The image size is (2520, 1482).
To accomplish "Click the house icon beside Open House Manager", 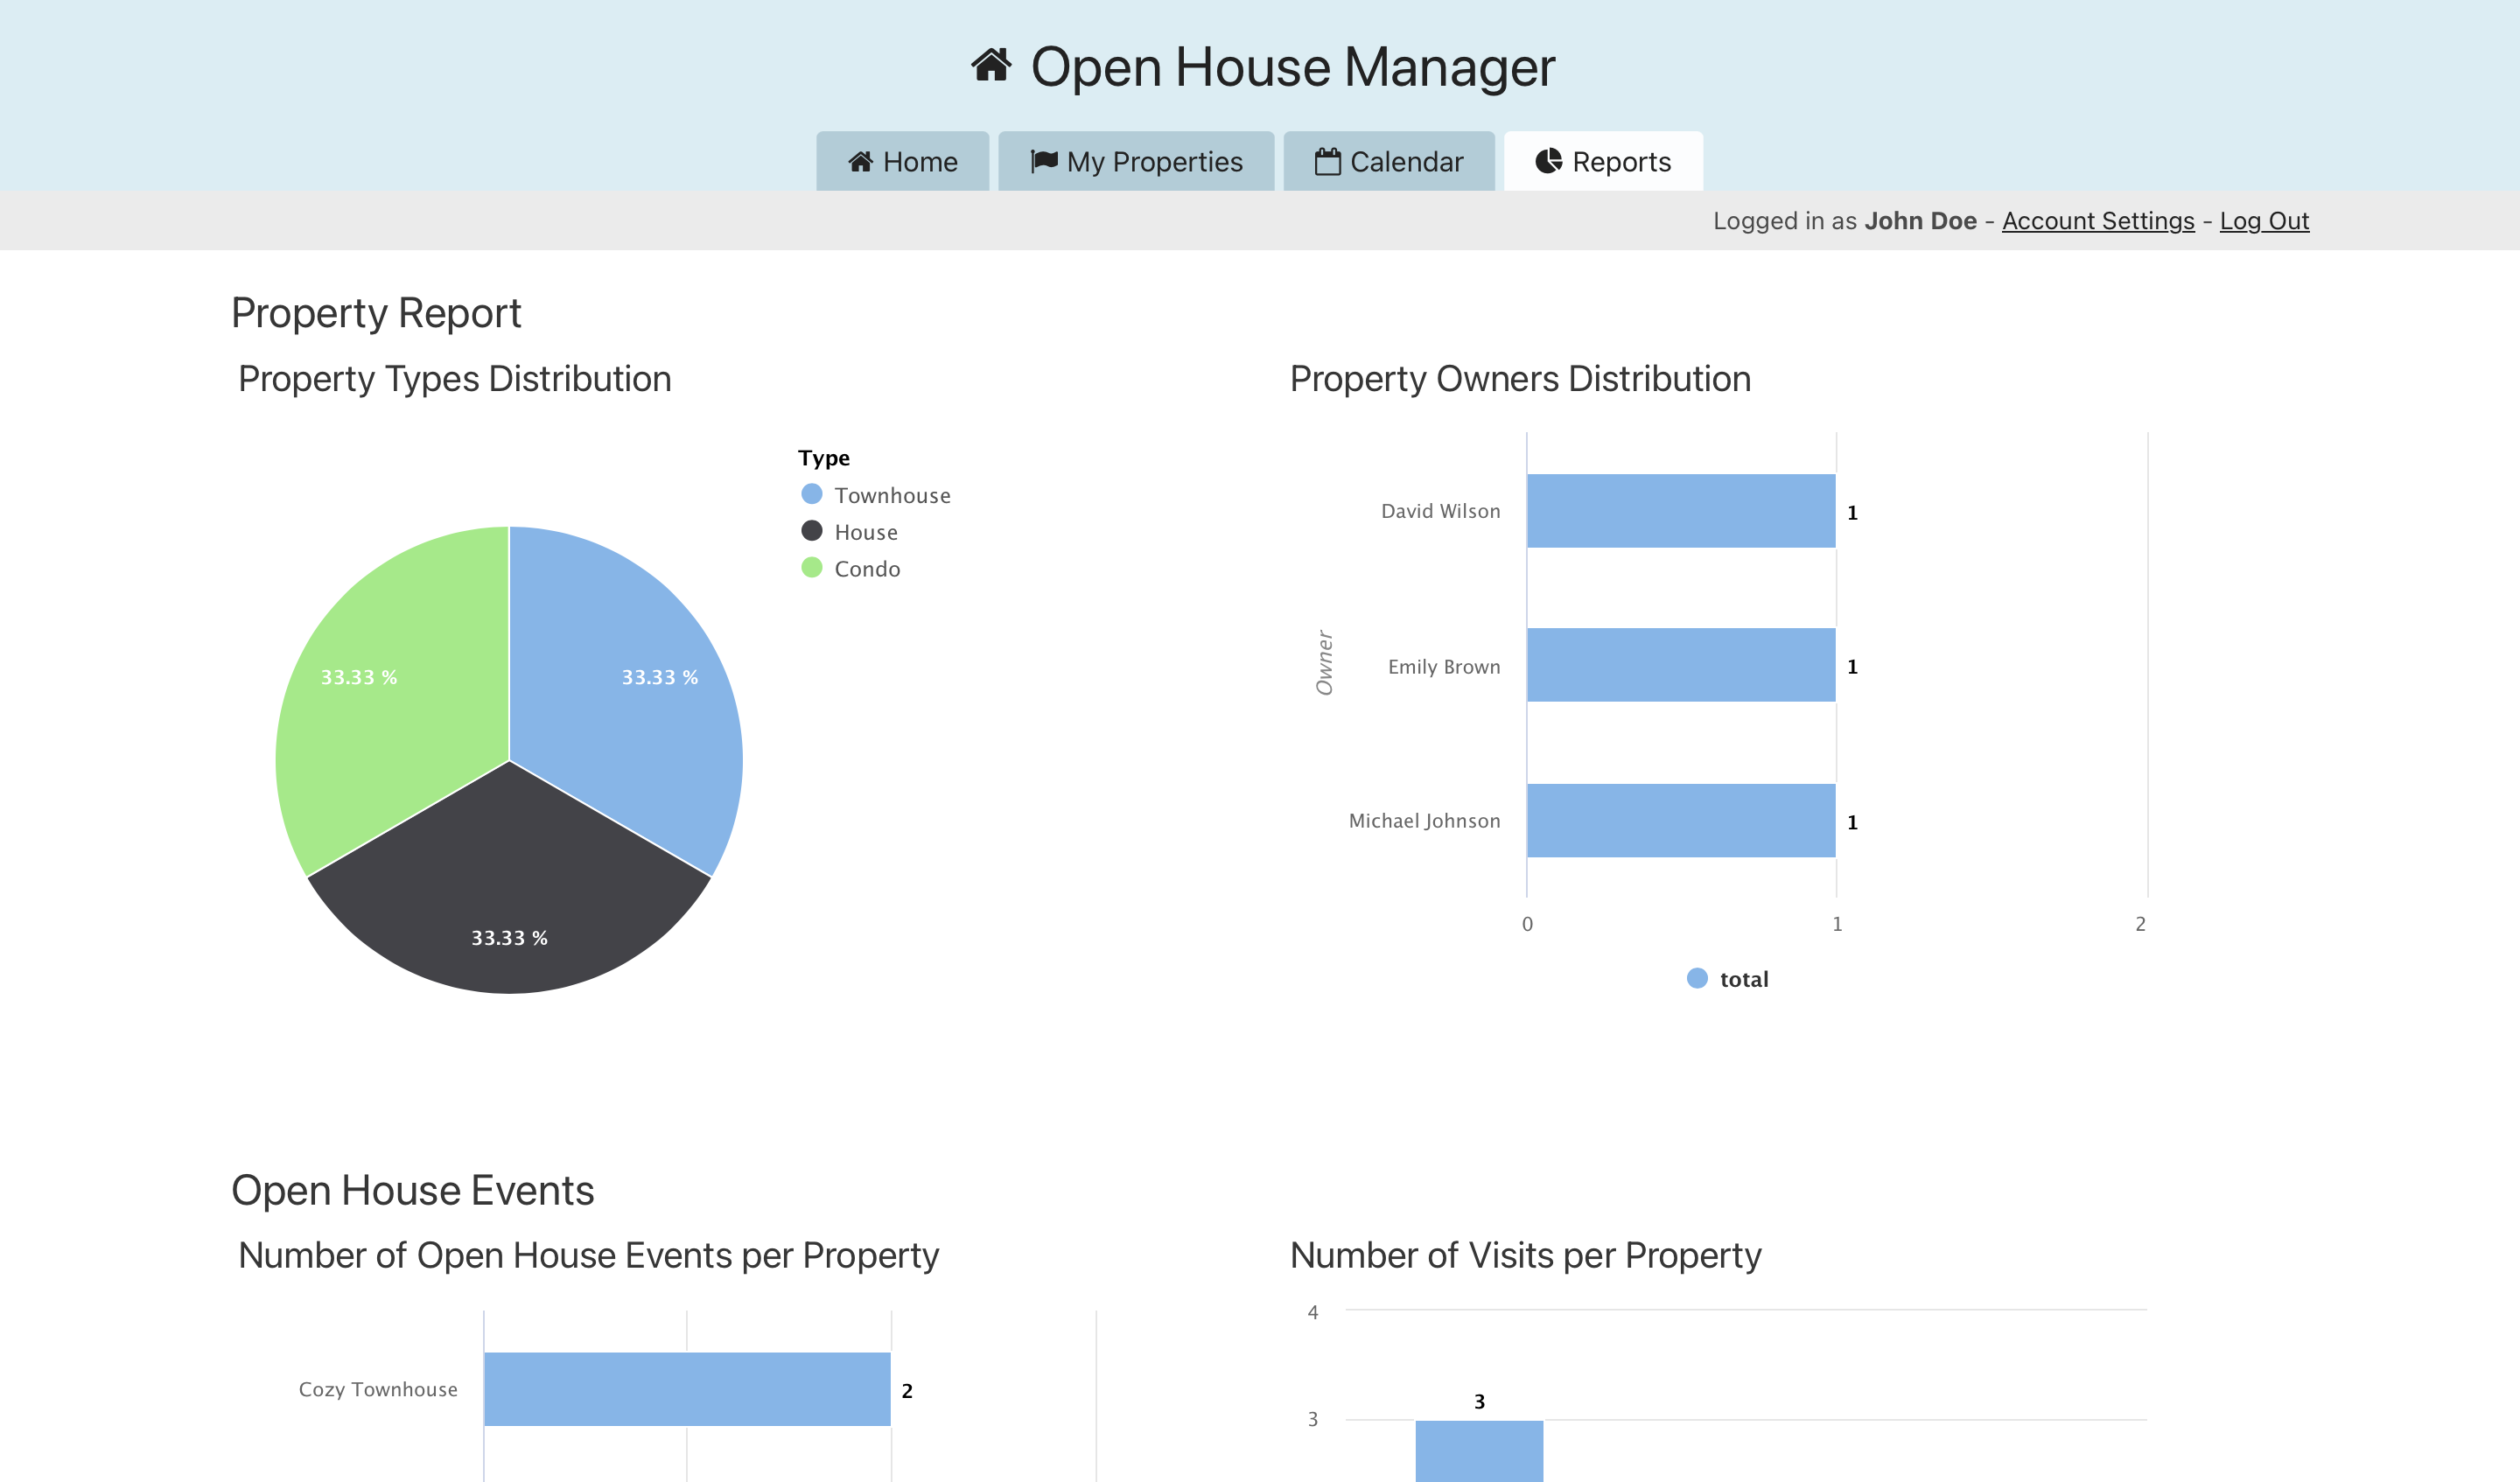I will click(x=991, y=66).
